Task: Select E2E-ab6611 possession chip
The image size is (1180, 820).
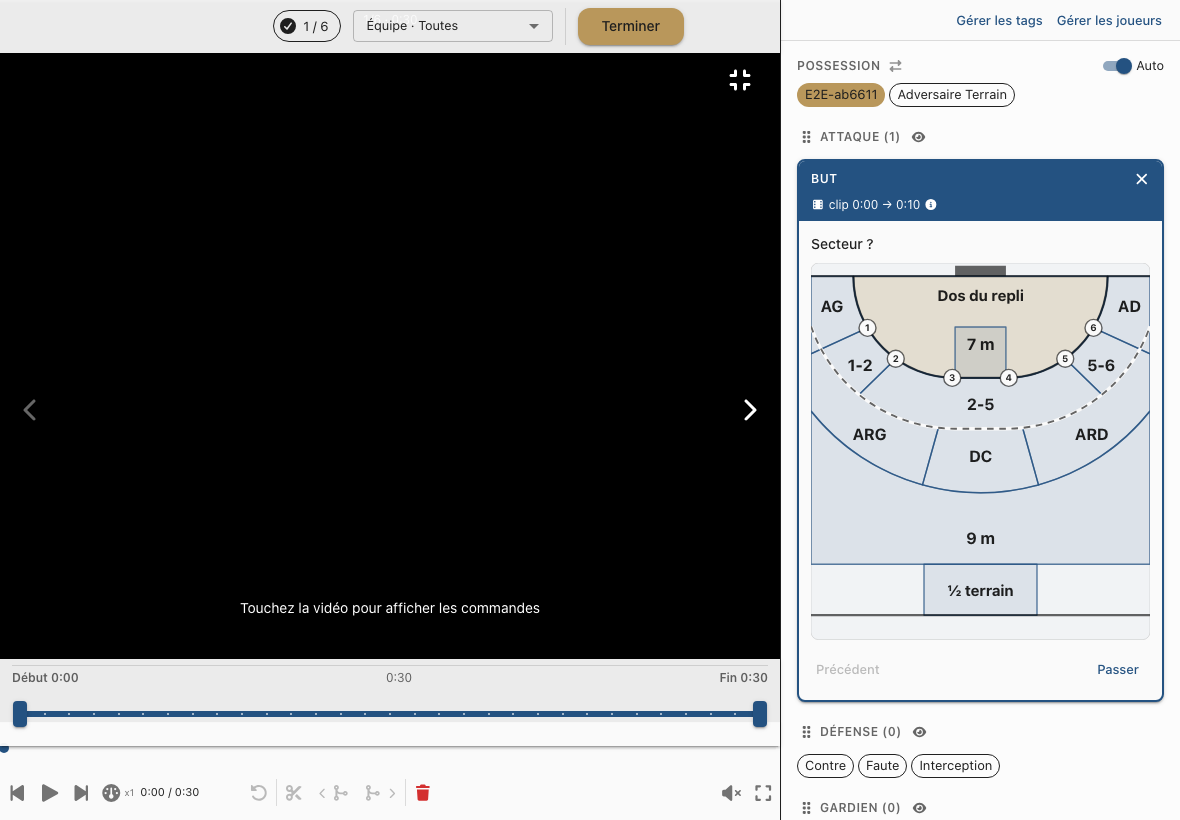Action: click(841, 95)
